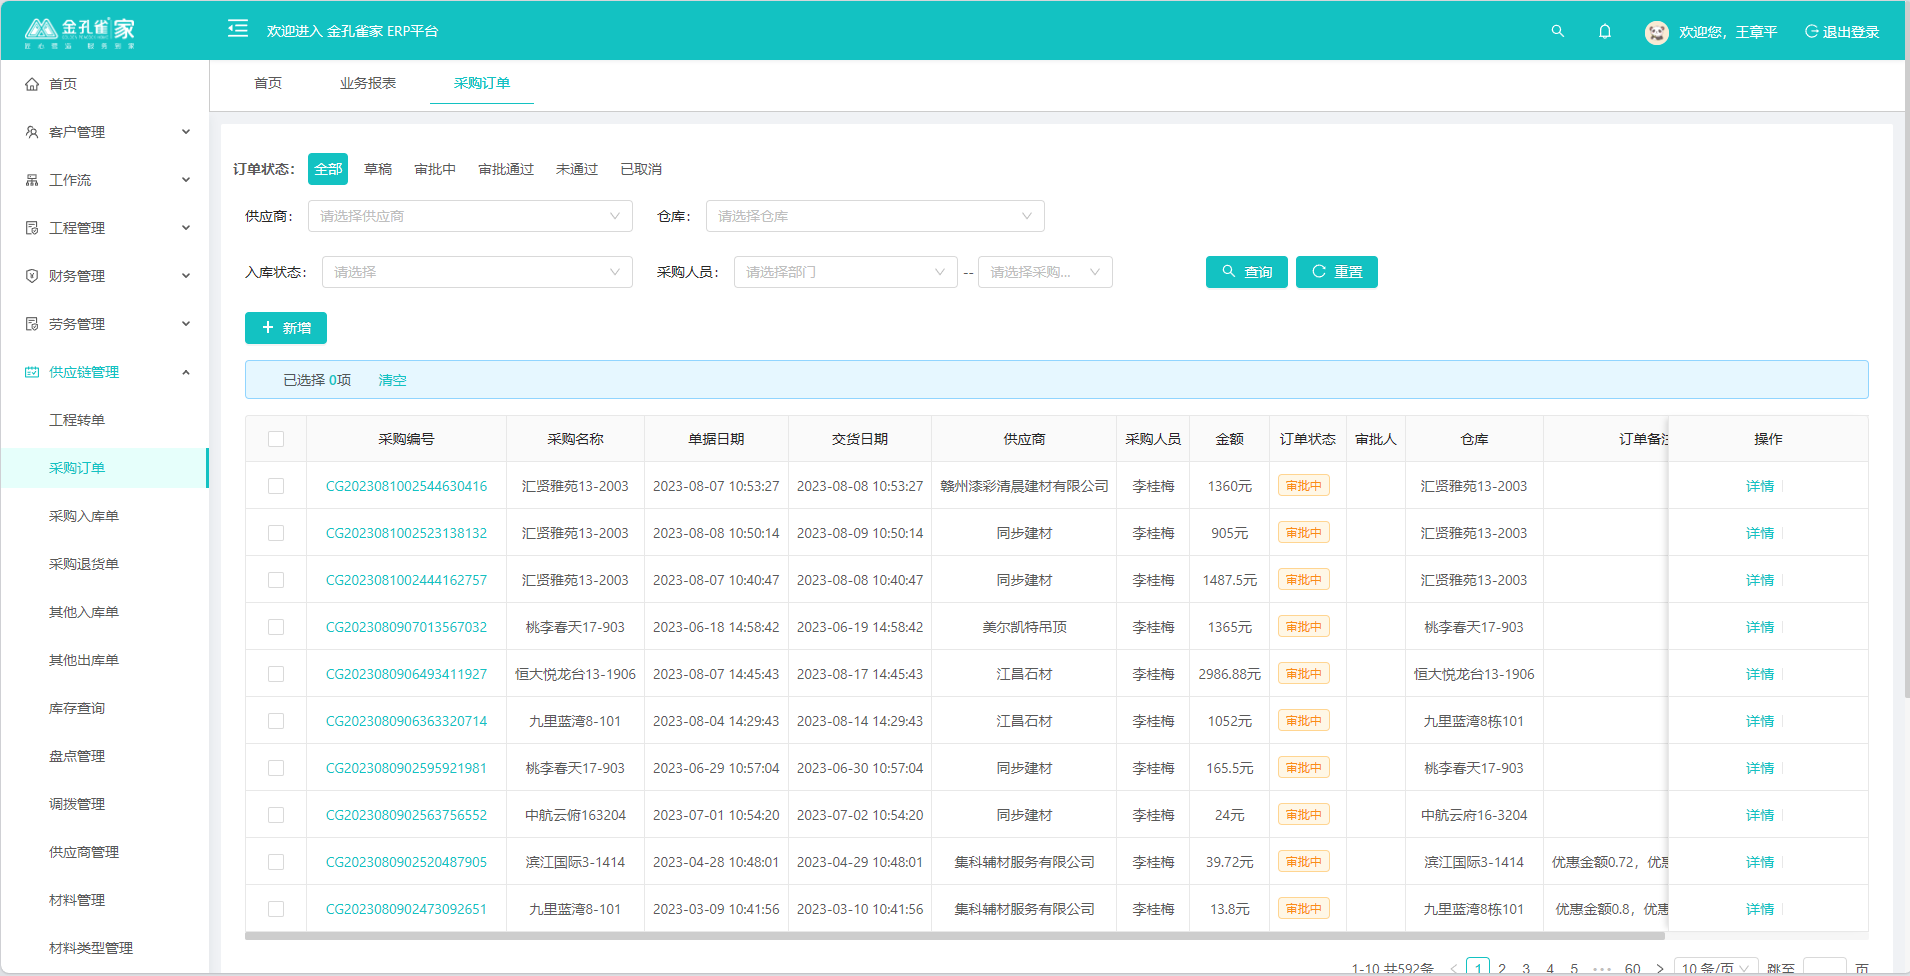The height and width of the screenshot is (976, 1910).
Task: Click the 客户管理 person icon
Action: (x=32, y=132)
